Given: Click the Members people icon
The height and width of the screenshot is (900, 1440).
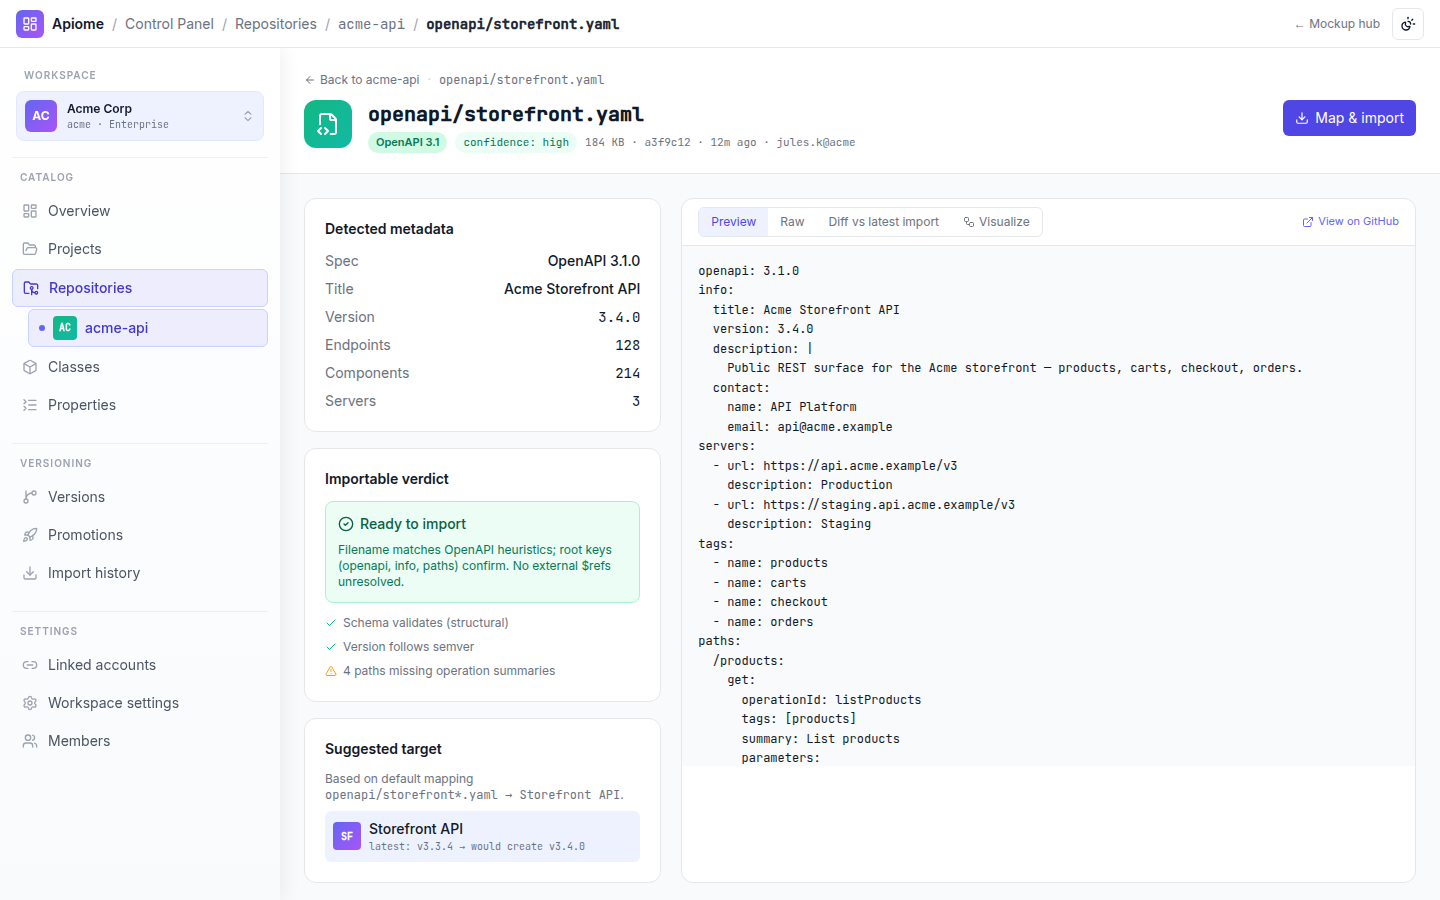Looking at the screenshot, I should click(30, 741).
